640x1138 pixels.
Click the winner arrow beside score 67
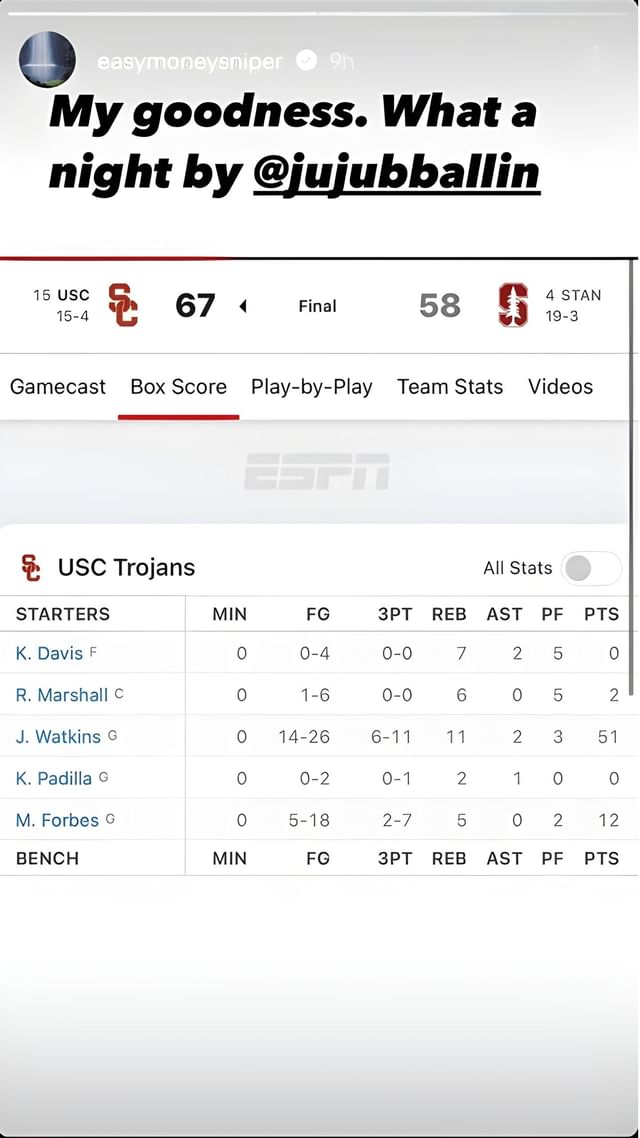pos(243,306)
